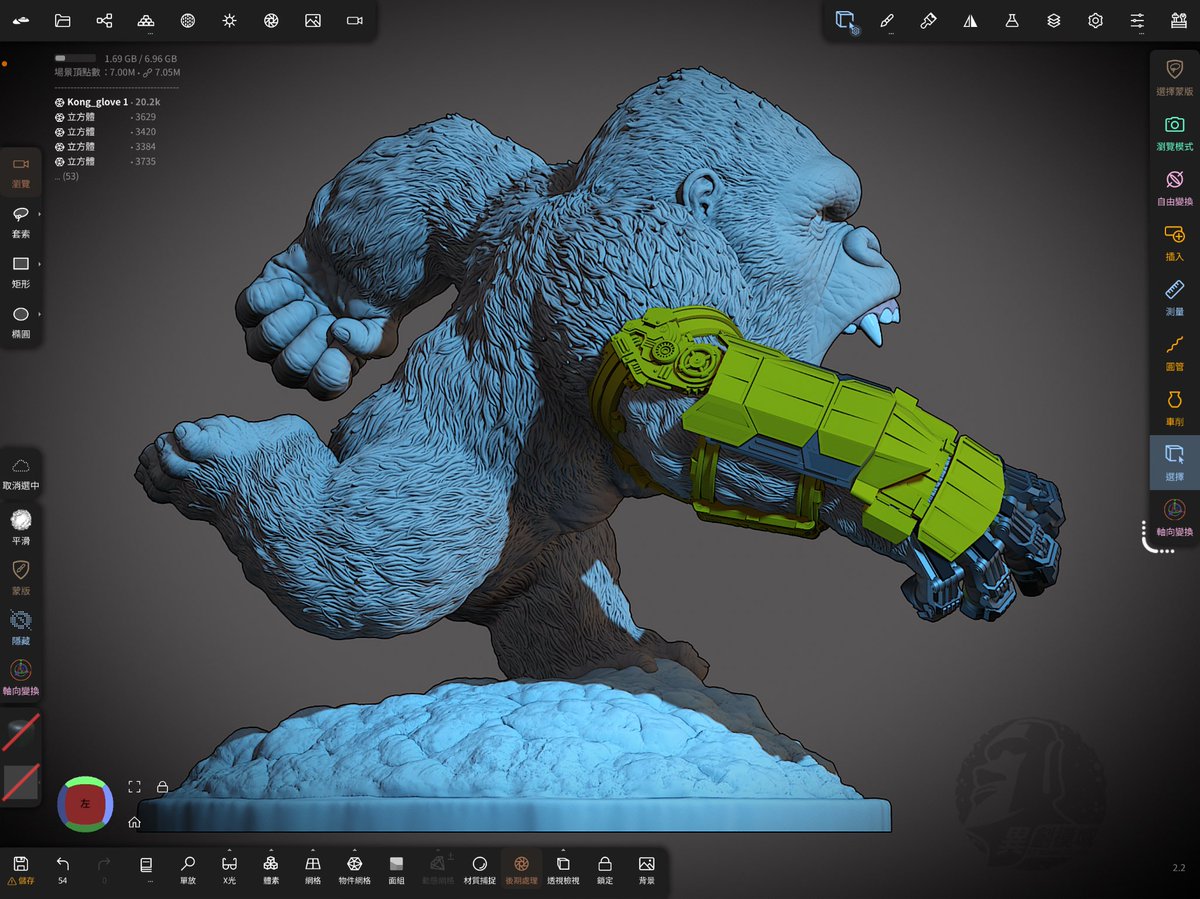Open the topology bricks menu
The width and height of the screenshot is (1200, 899).
146,20
